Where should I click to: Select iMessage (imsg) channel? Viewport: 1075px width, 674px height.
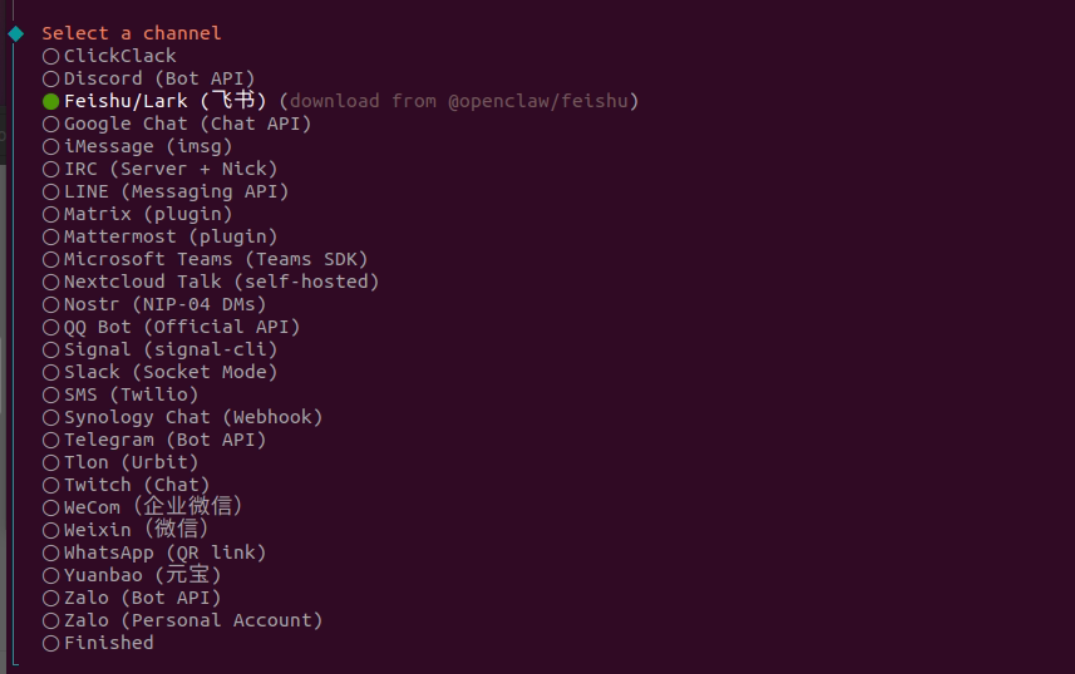coord(137,147)
